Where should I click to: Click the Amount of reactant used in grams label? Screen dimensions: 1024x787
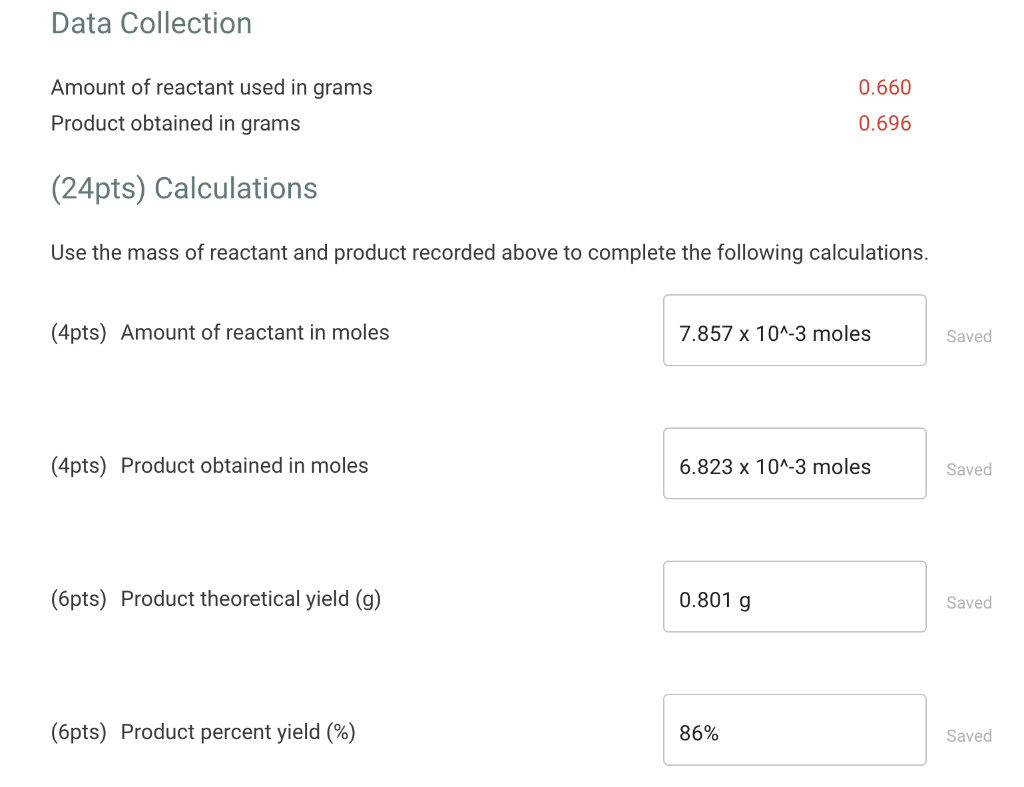click(211, 87)
